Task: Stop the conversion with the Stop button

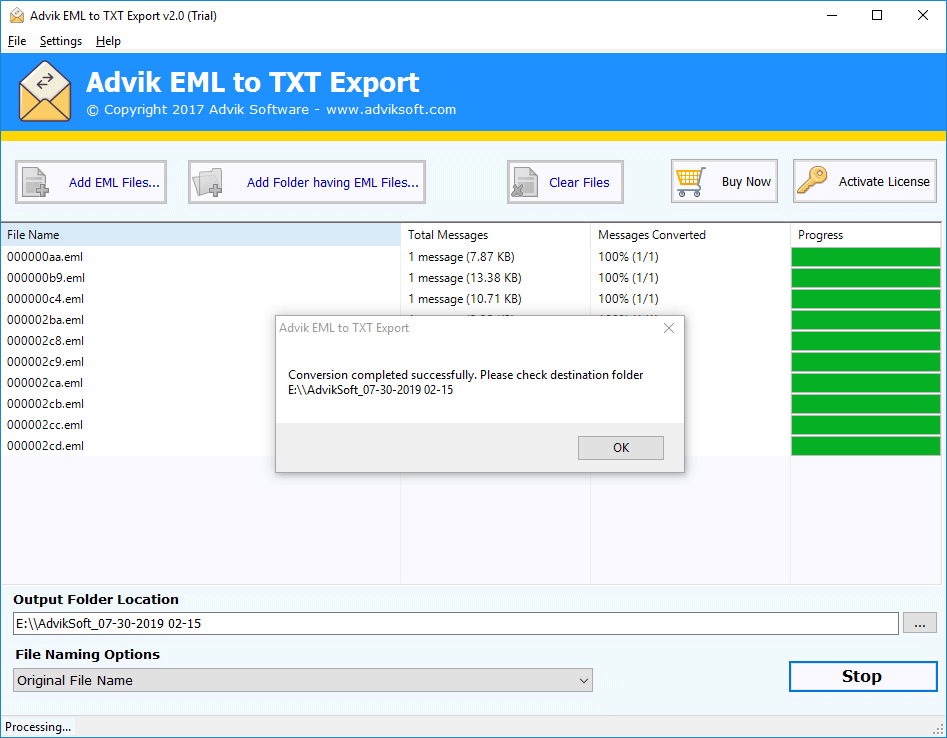Action: coord(863,676)
